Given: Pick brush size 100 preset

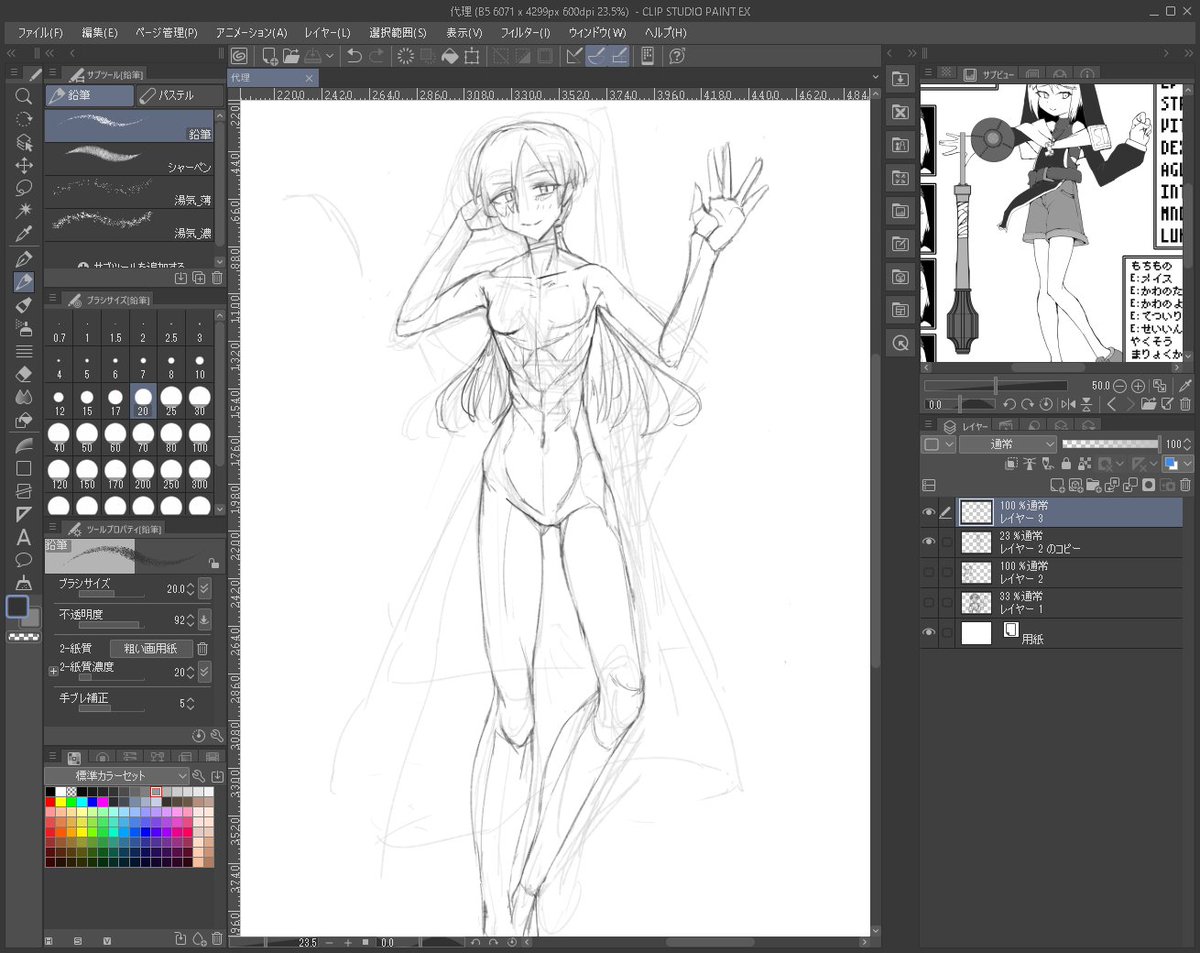Looking at the screenshot, I should click(x=200, y=439).
